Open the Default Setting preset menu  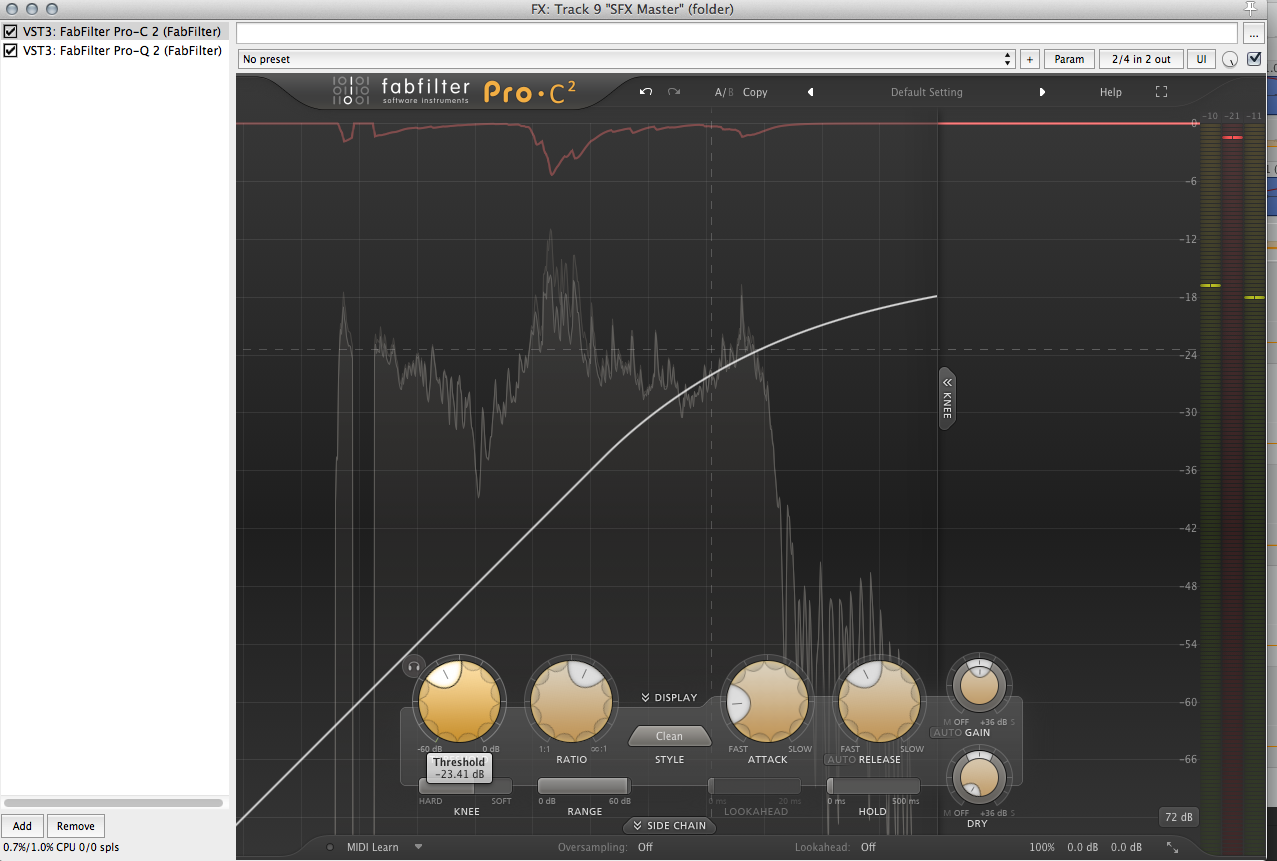coord(926,92)
